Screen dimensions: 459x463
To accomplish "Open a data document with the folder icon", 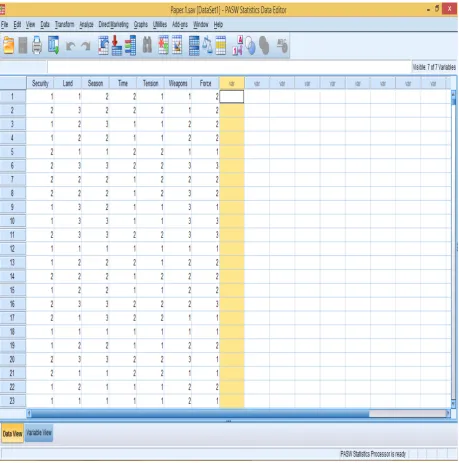I will coord(9,45).
